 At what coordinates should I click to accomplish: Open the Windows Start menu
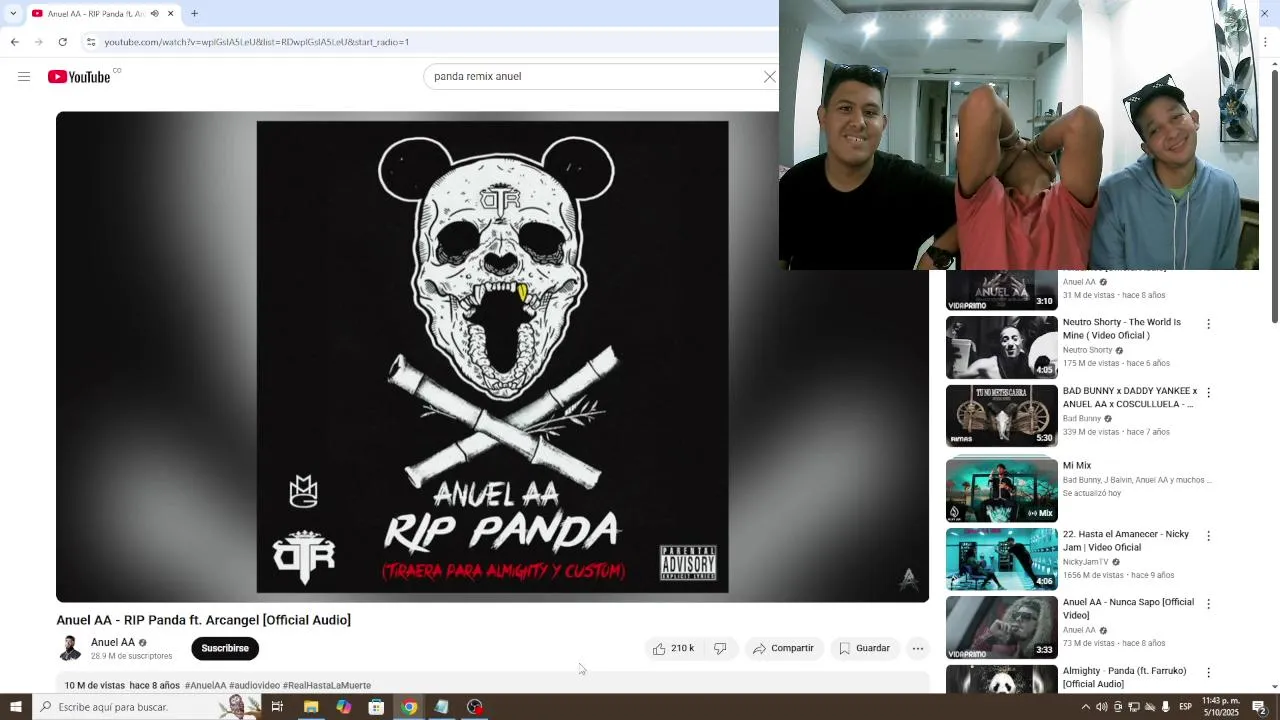15,707
